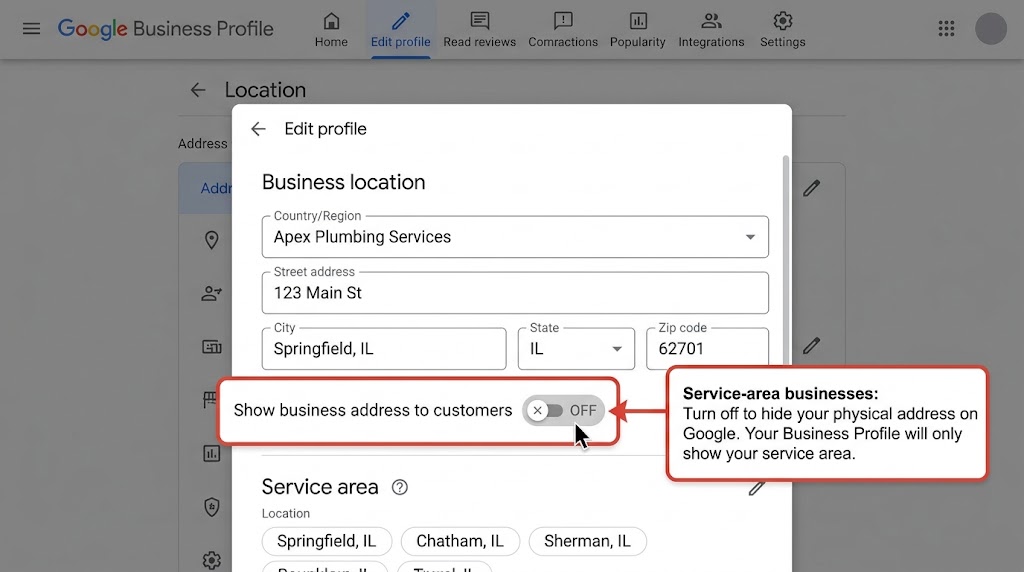This screenshot has height=572, width=1024.
Task: Open the Integrations tab
Action: [x=711, y=30]
